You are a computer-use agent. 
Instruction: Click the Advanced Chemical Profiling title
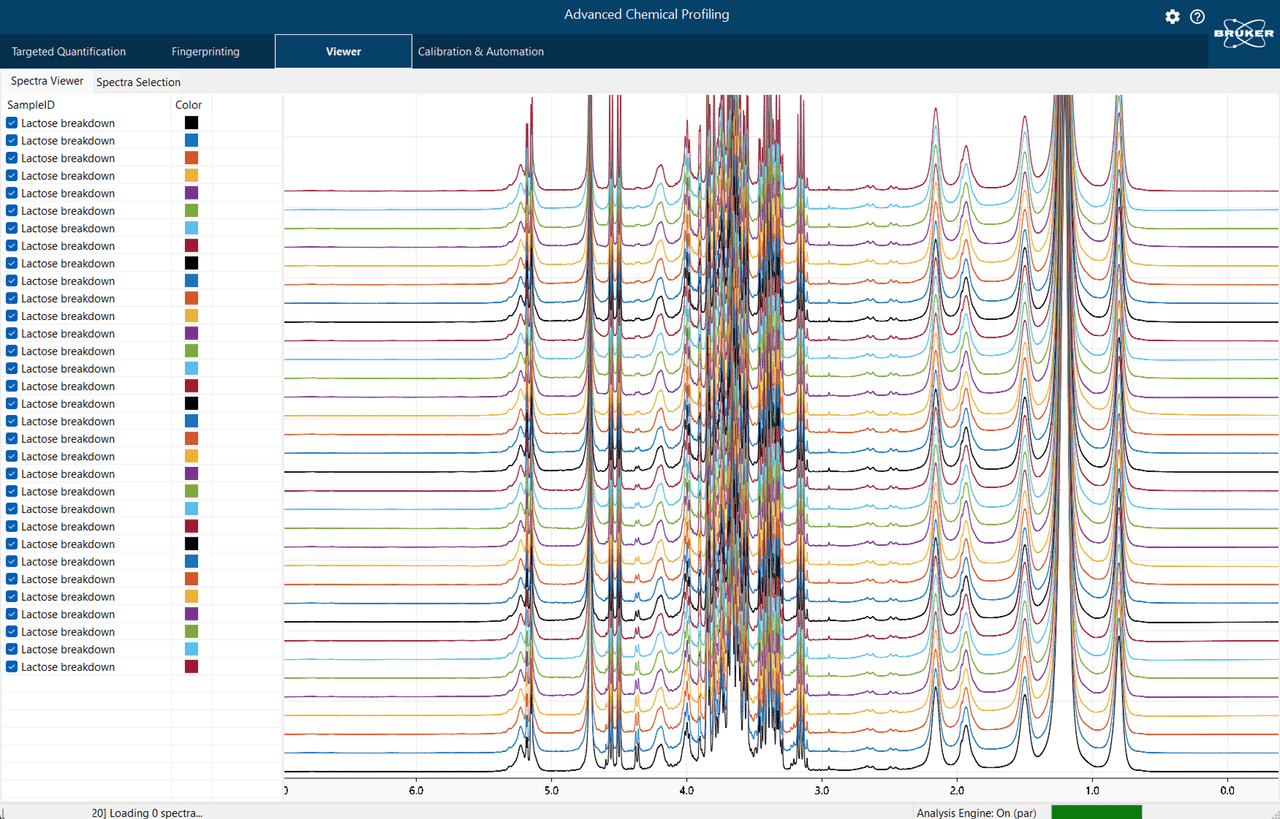[647, 15]
